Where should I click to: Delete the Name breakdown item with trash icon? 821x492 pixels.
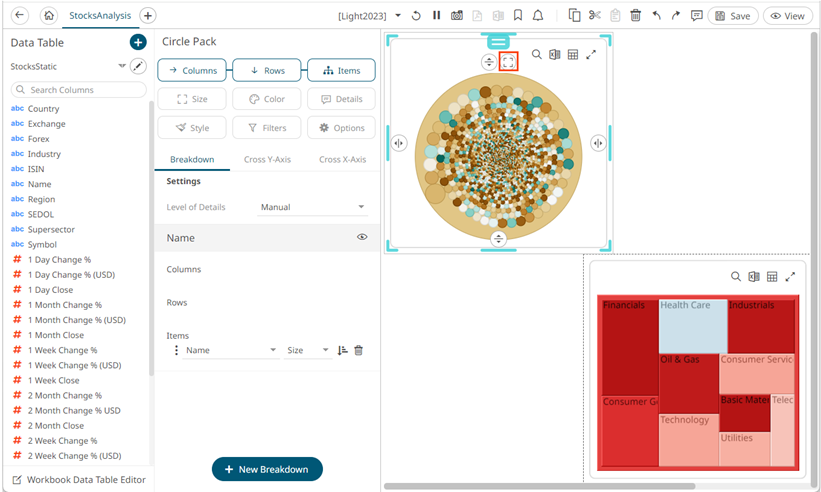(x=359, y=351)
